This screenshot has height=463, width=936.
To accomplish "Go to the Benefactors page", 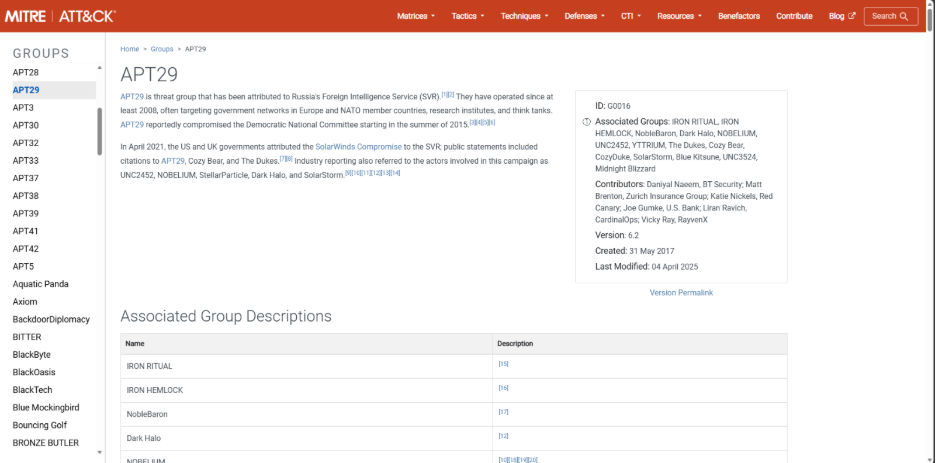I will (x=738, y=16).
